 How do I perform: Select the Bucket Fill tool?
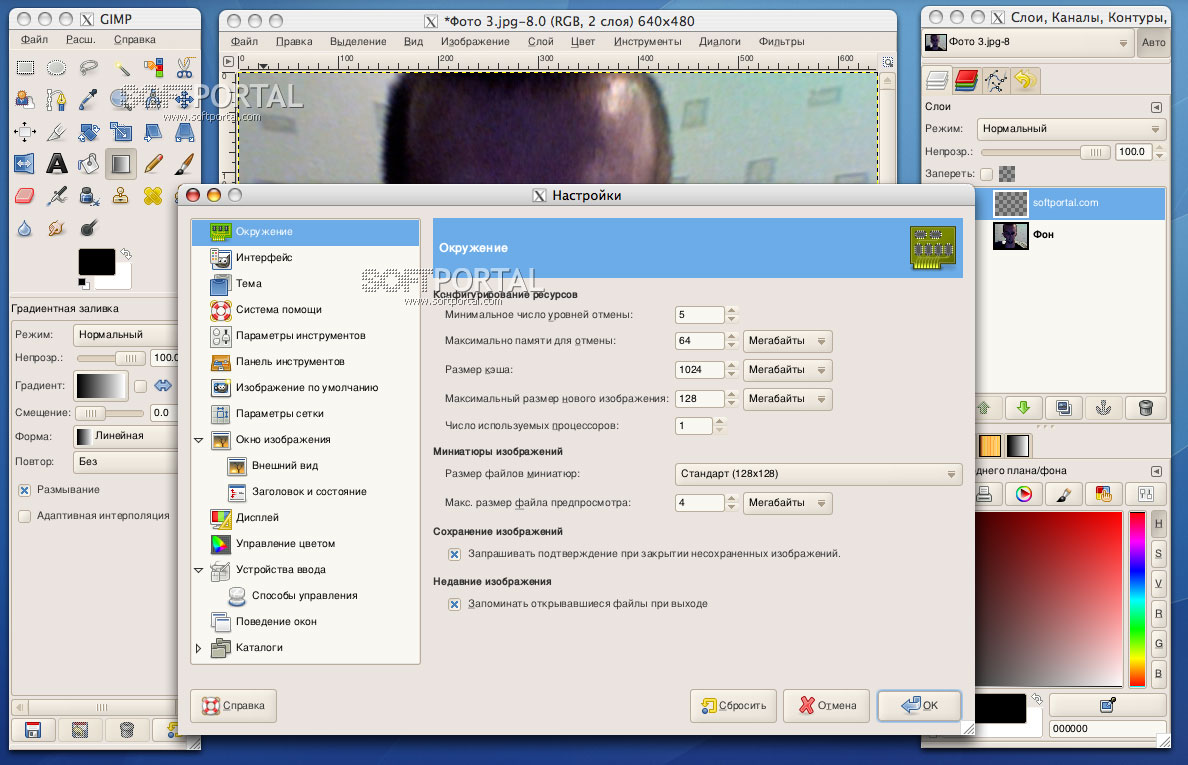(x=89, y=163)
